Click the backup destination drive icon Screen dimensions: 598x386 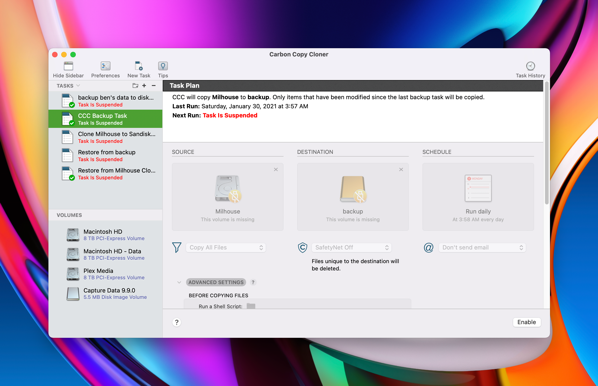pyautogui.click(x=353, y=189)
